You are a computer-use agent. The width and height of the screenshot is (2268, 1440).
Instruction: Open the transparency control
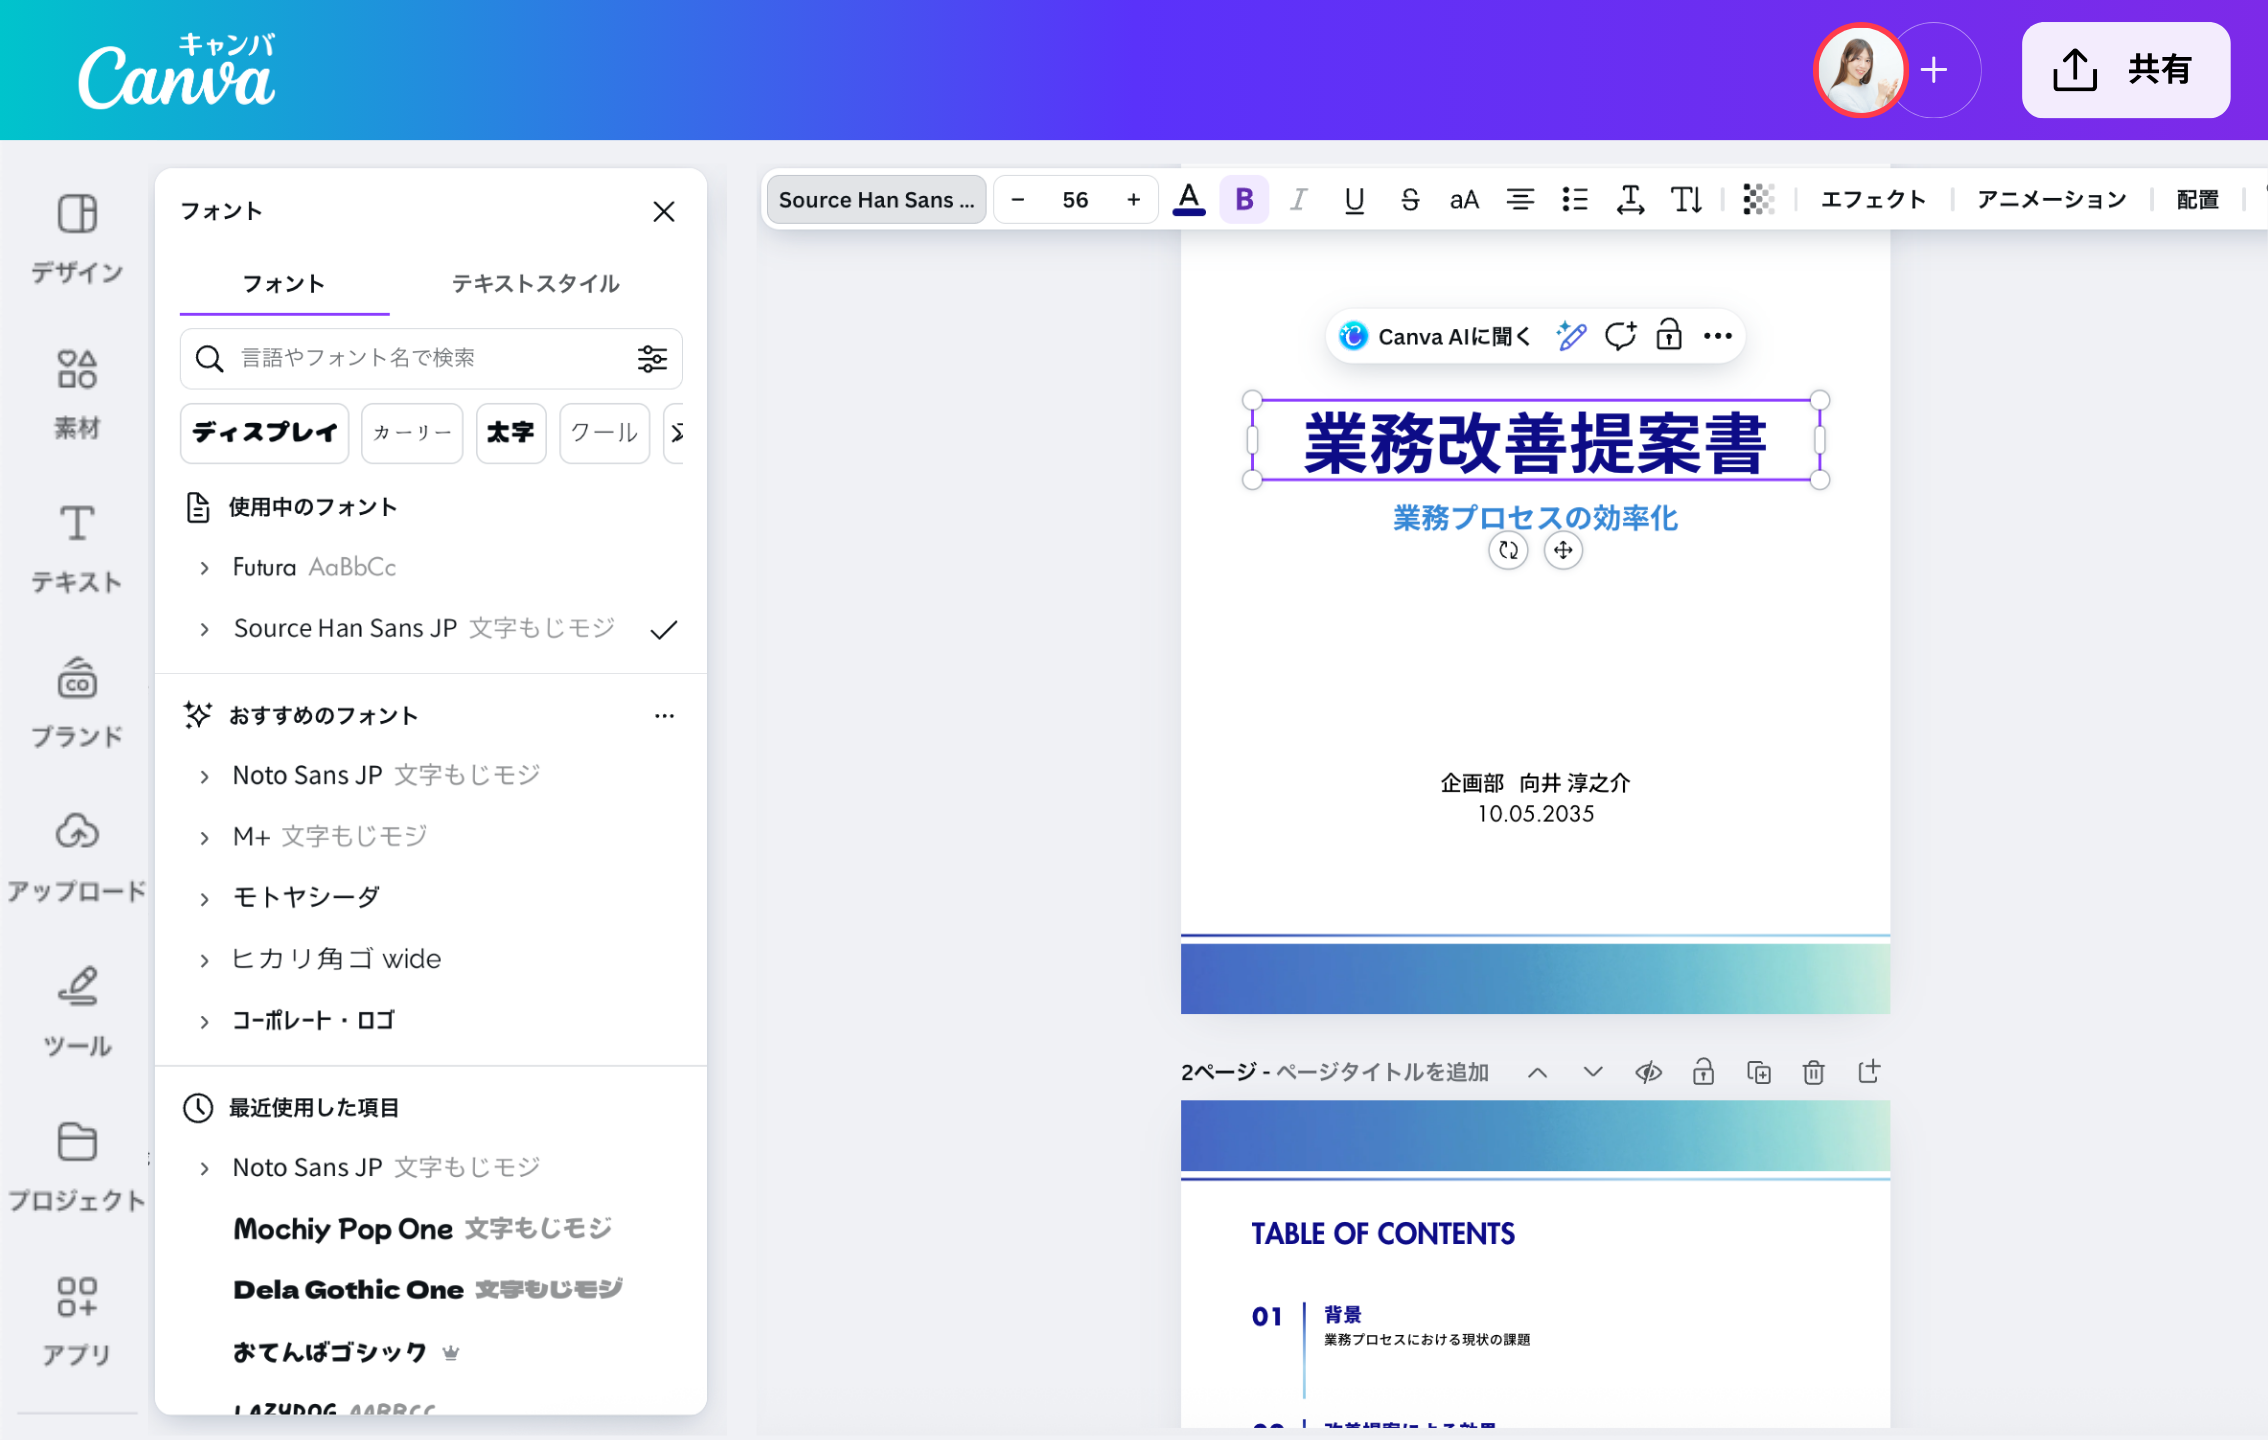[x=1758, y=200]
